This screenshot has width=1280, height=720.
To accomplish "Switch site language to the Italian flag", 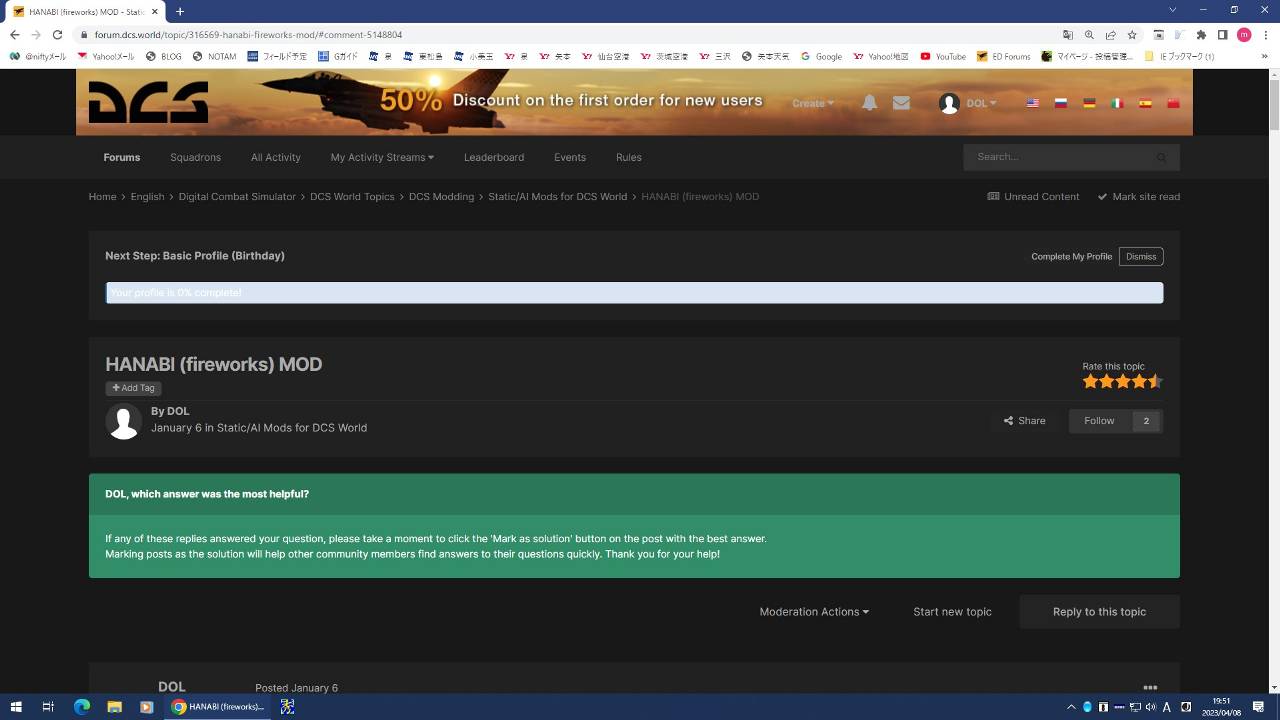I will (1117, 103).
